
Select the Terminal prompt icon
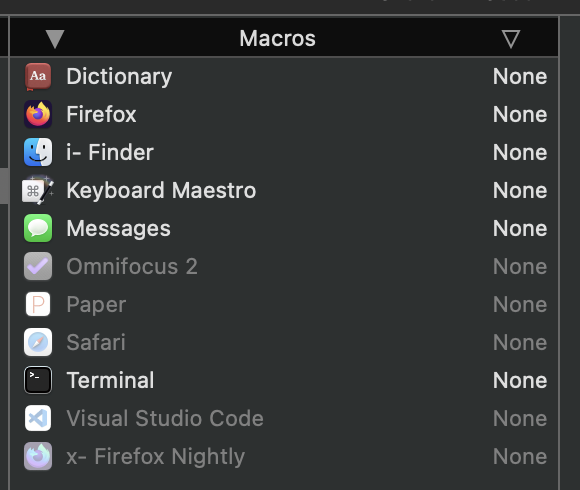tap(38, 380)
